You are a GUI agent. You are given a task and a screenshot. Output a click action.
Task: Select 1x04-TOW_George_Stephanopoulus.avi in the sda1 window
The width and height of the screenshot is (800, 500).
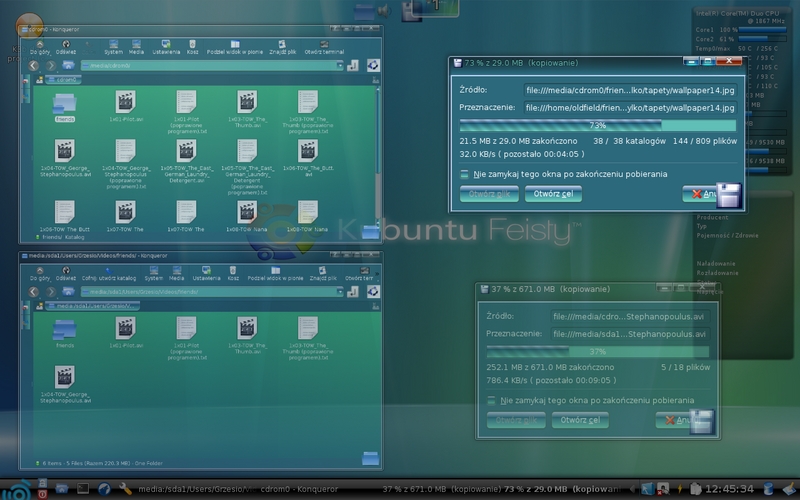[65, 384]
